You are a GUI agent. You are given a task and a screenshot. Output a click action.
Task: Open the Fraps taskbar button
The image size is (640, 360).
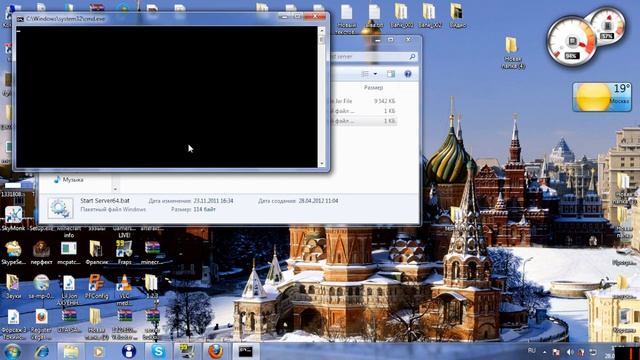pyautogui.click(x=187, y=351)
